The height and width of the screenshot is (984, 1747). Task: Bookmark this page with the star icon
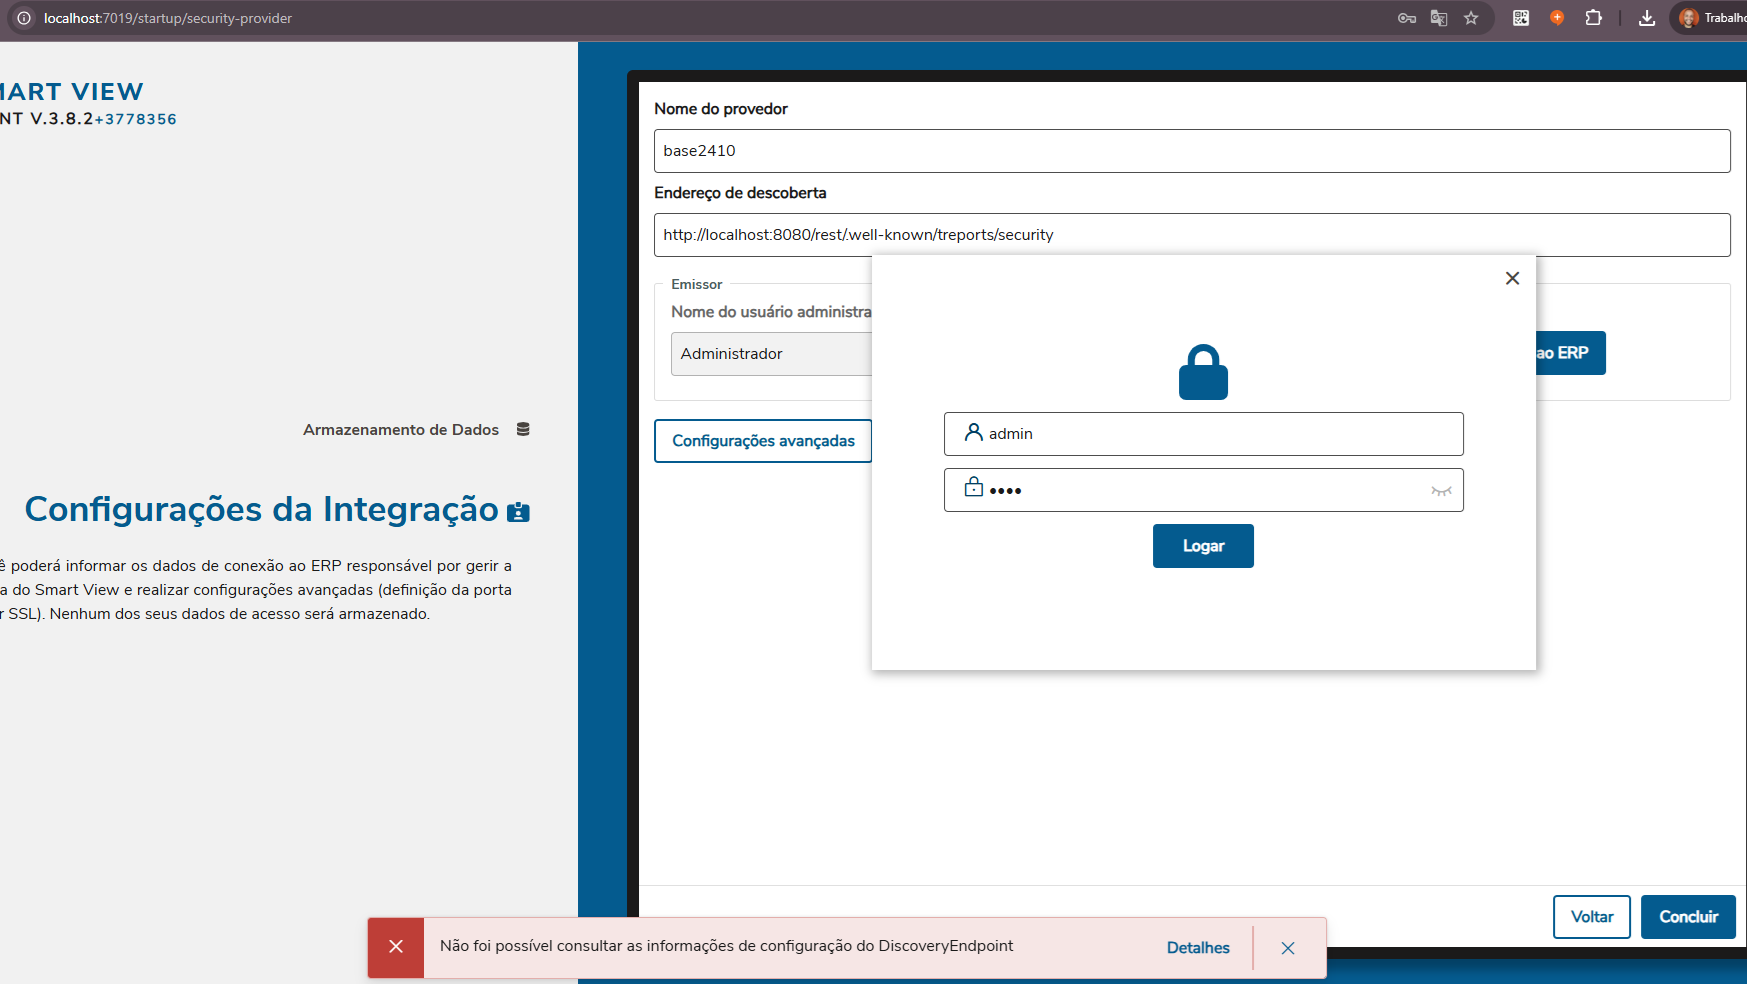click(1471, 18)
